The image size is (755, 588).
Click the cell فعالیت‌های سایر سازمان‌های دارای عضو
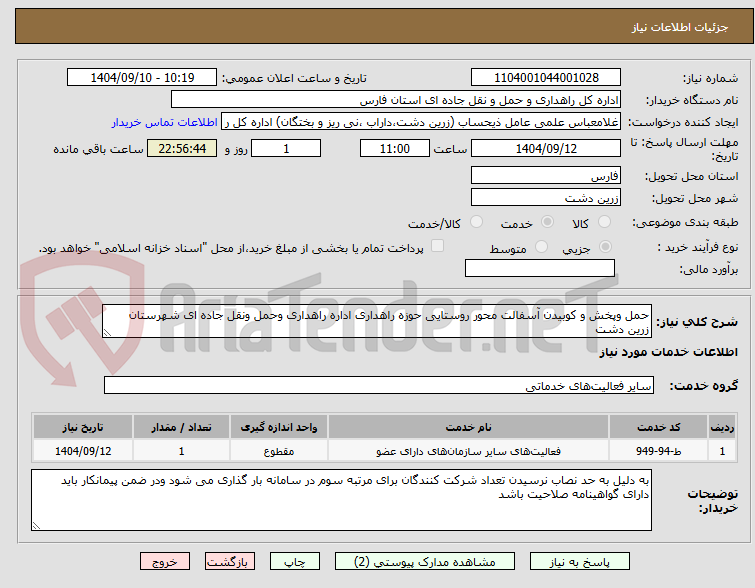click(x=469, y=451)
